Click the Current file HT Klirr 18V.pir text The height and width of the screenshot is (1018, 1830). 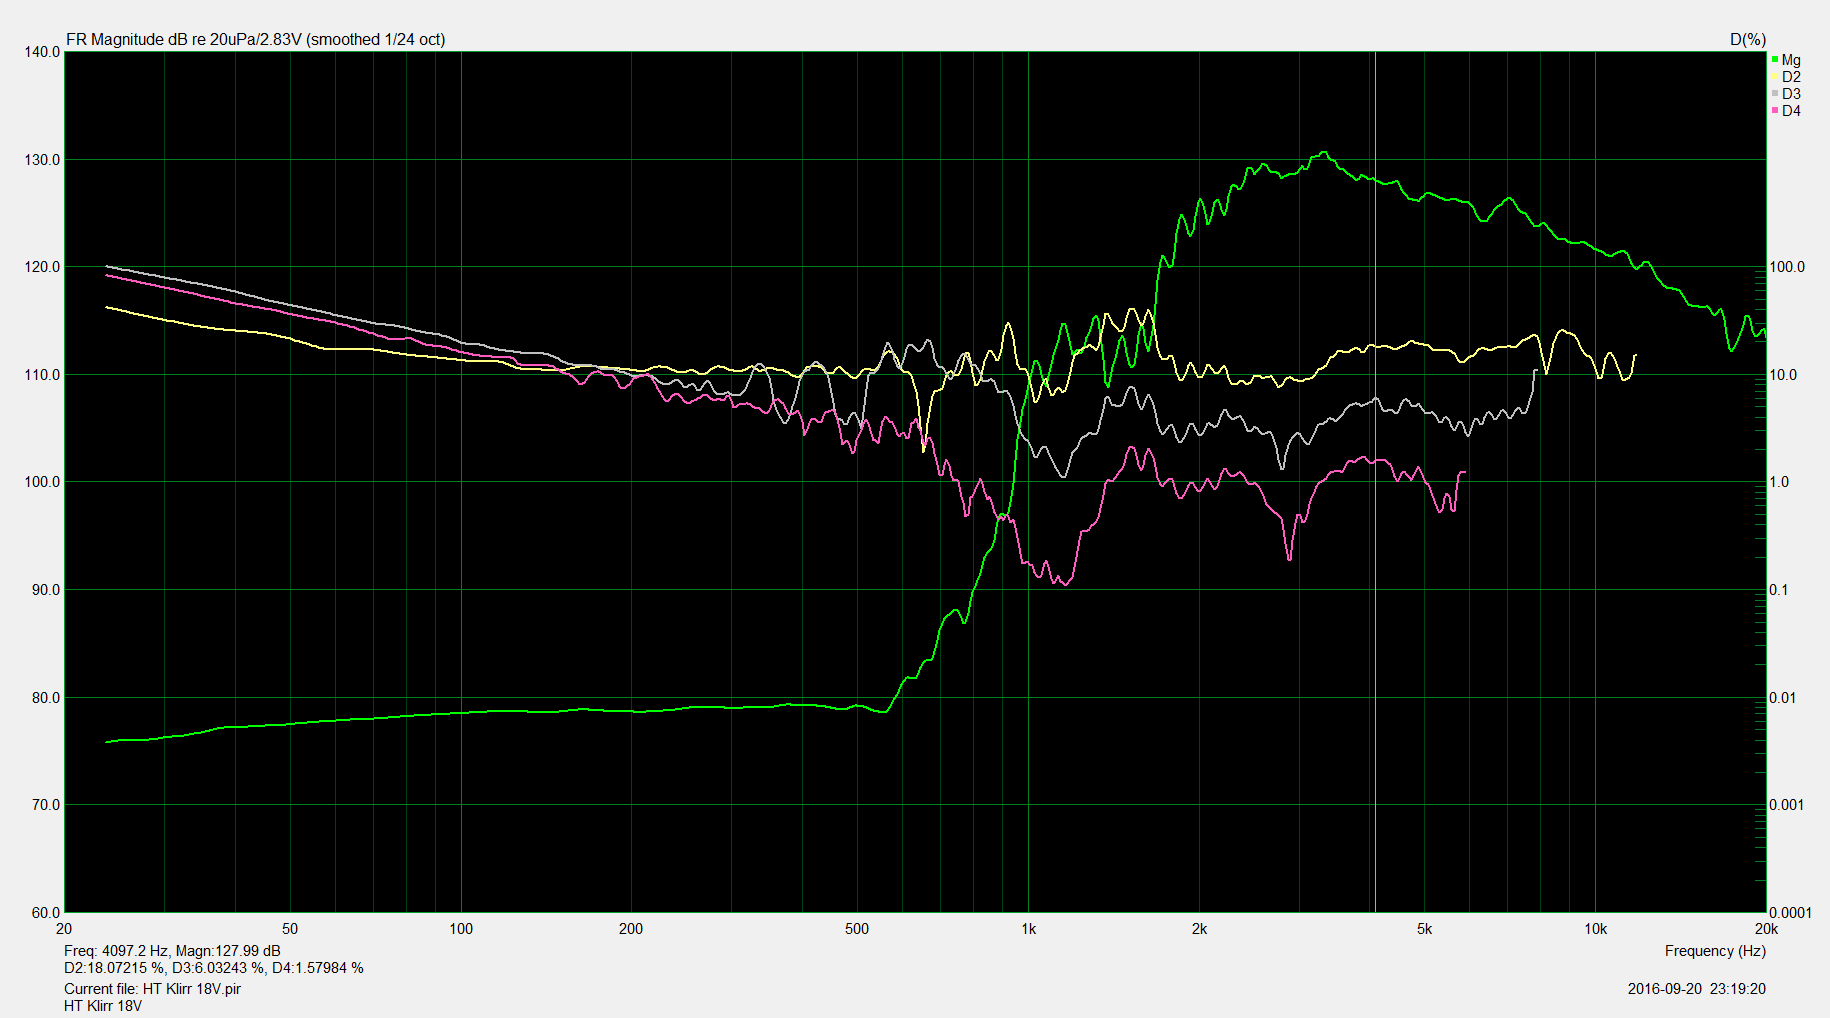pyautogui.click(x=152, y=989)
